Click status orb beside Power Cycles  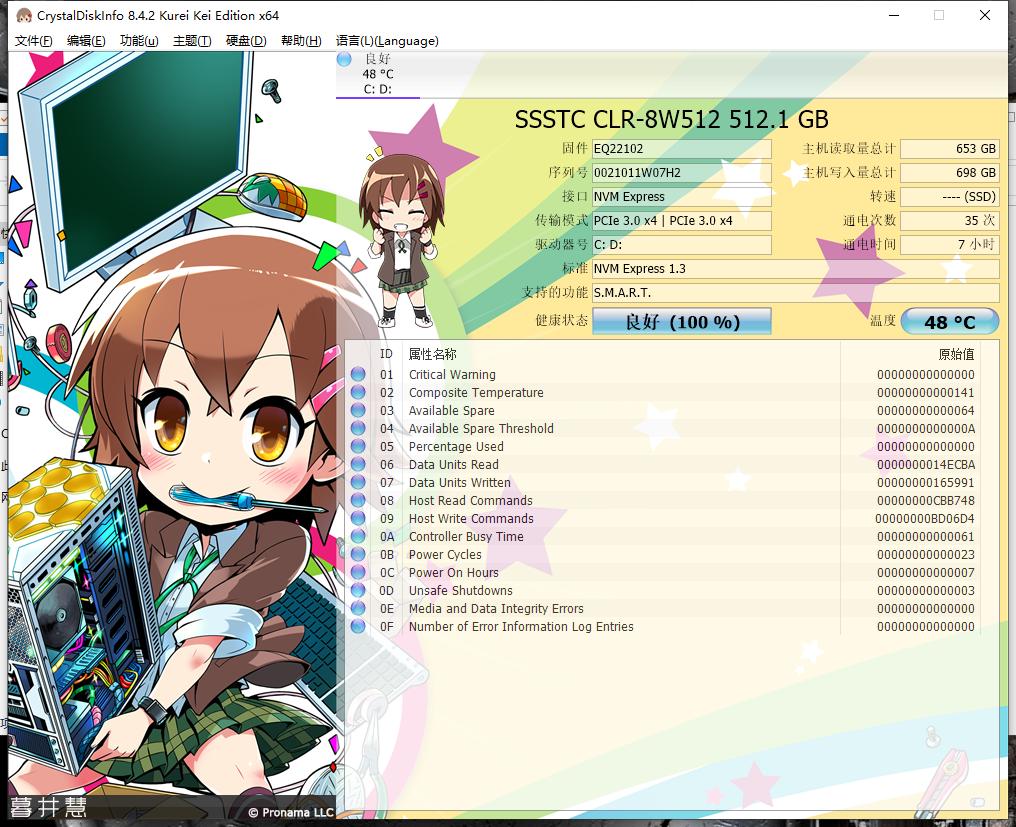(x=358, y=555)
